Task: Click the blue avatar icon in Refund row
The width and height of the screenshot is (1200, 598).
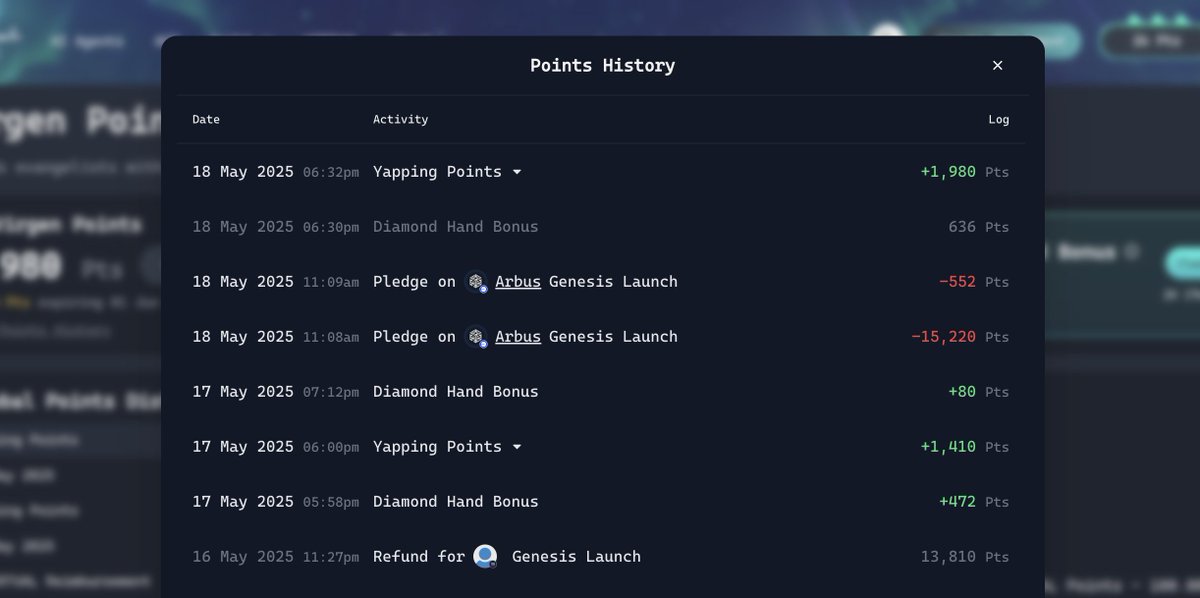Action: [x=485, y=557]
